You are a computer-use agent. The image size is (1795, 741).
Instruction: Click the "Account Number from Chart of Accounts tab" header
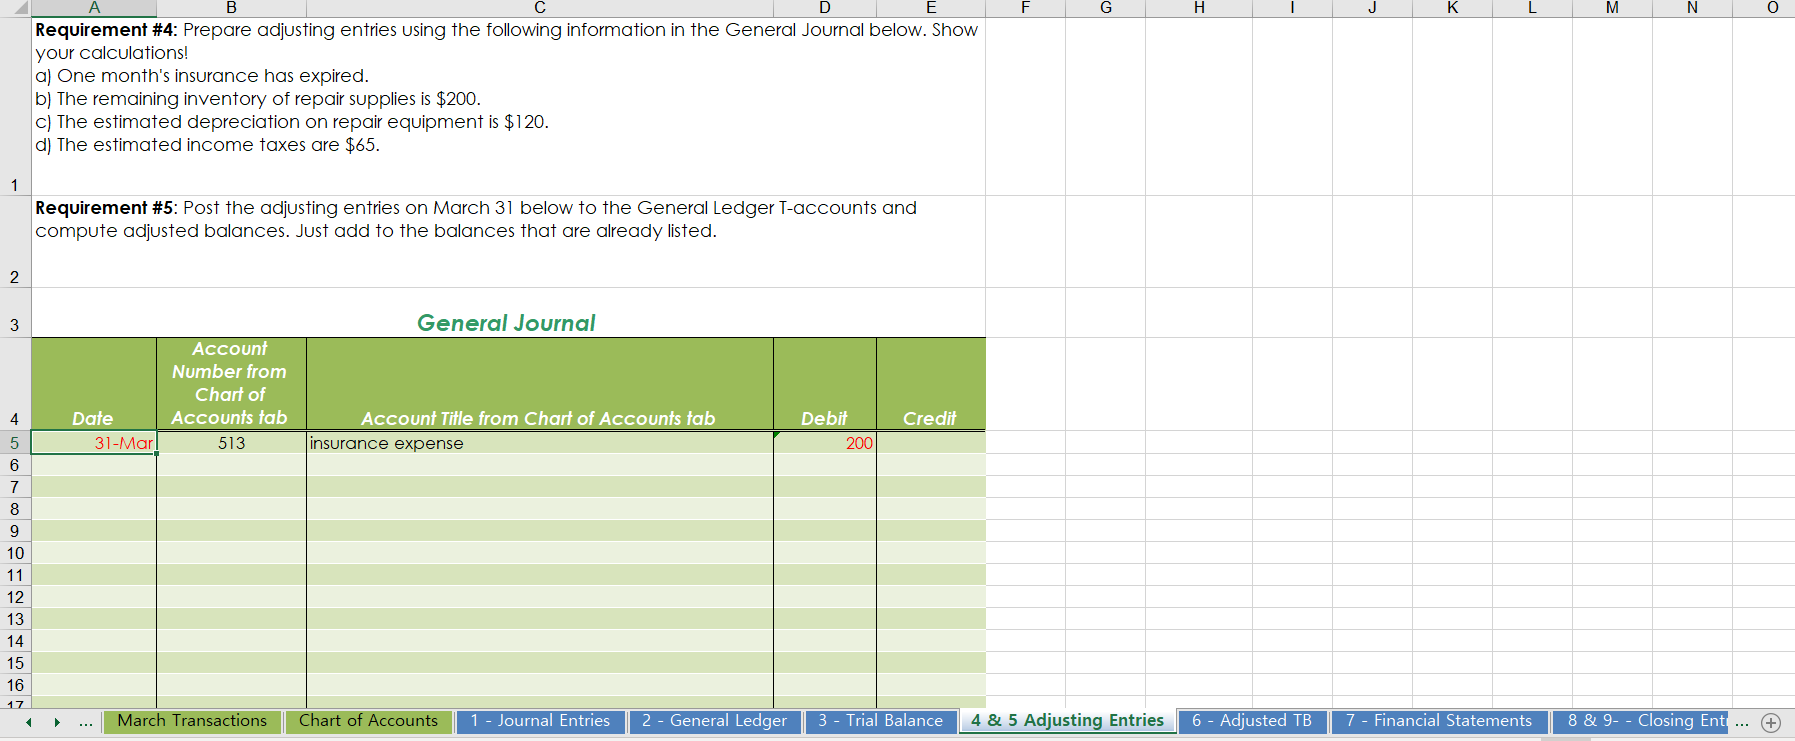pos(232,384)
